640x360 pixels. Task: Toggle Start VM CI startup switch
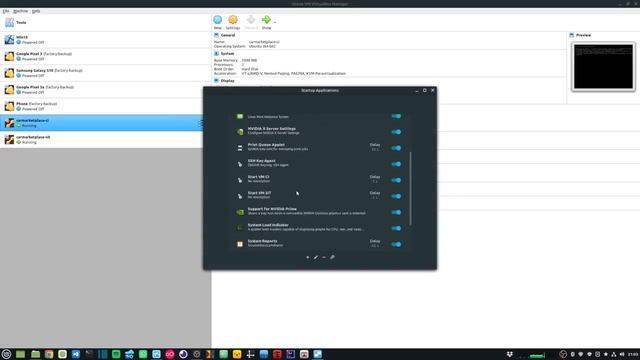(396, 180)
